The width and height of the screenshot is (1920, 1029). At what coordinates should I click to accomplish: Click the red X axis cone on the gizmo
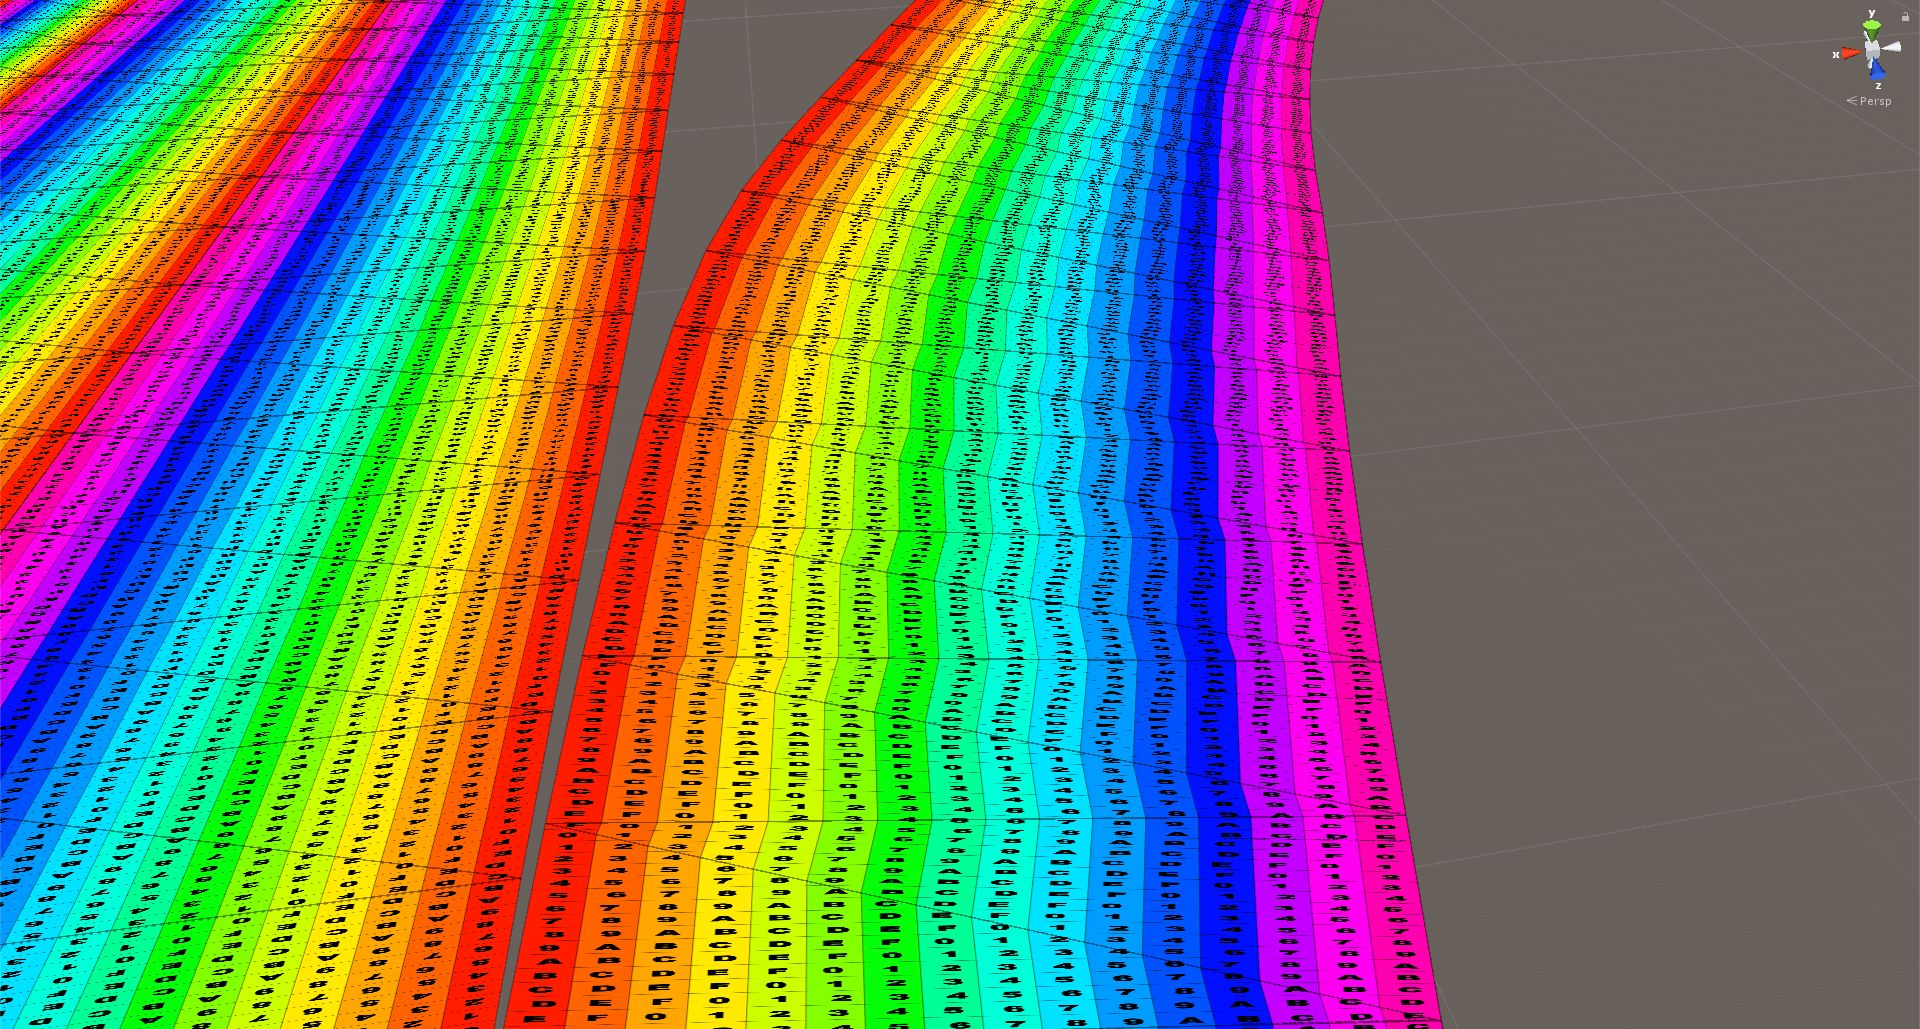(x=1848, y=51)
